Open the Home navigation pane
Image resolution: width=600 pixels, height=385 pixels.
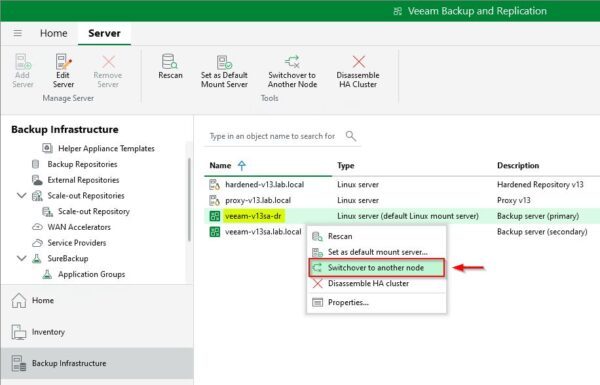[97, 300]
